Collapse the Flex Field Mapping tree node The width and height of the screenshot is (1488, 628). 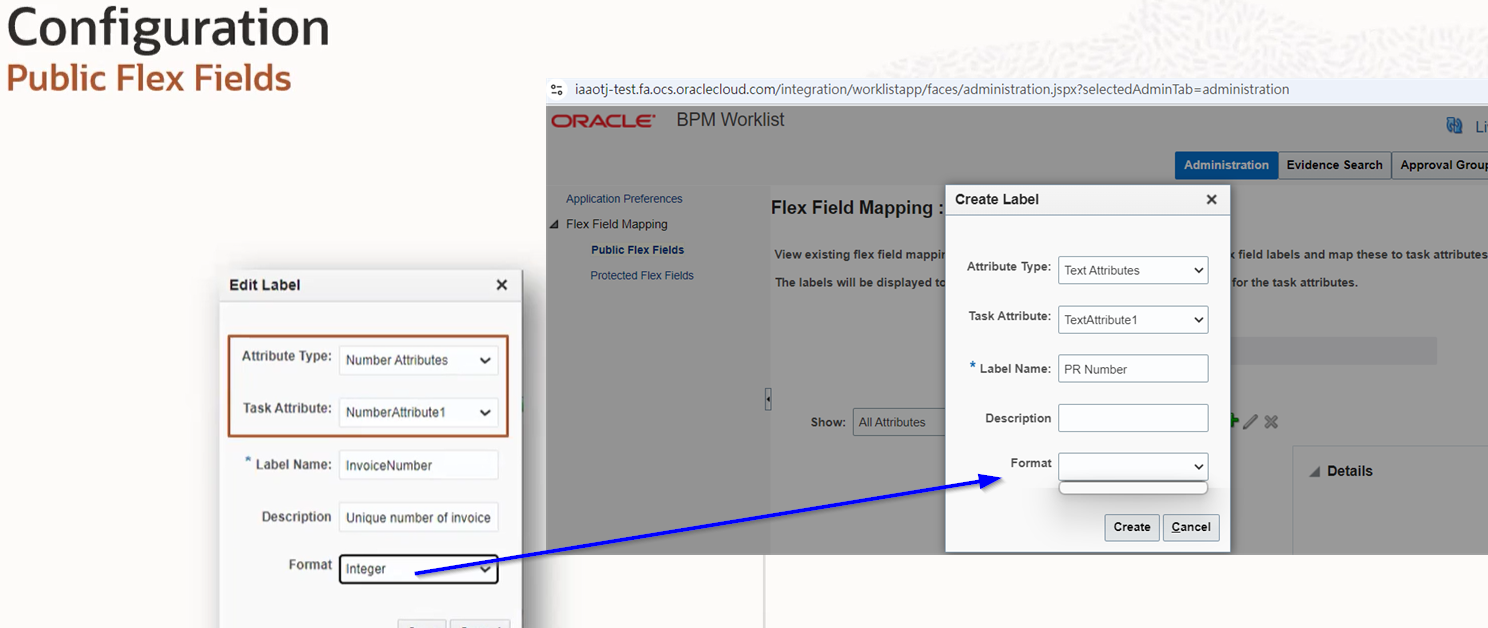tap(555, 223)
